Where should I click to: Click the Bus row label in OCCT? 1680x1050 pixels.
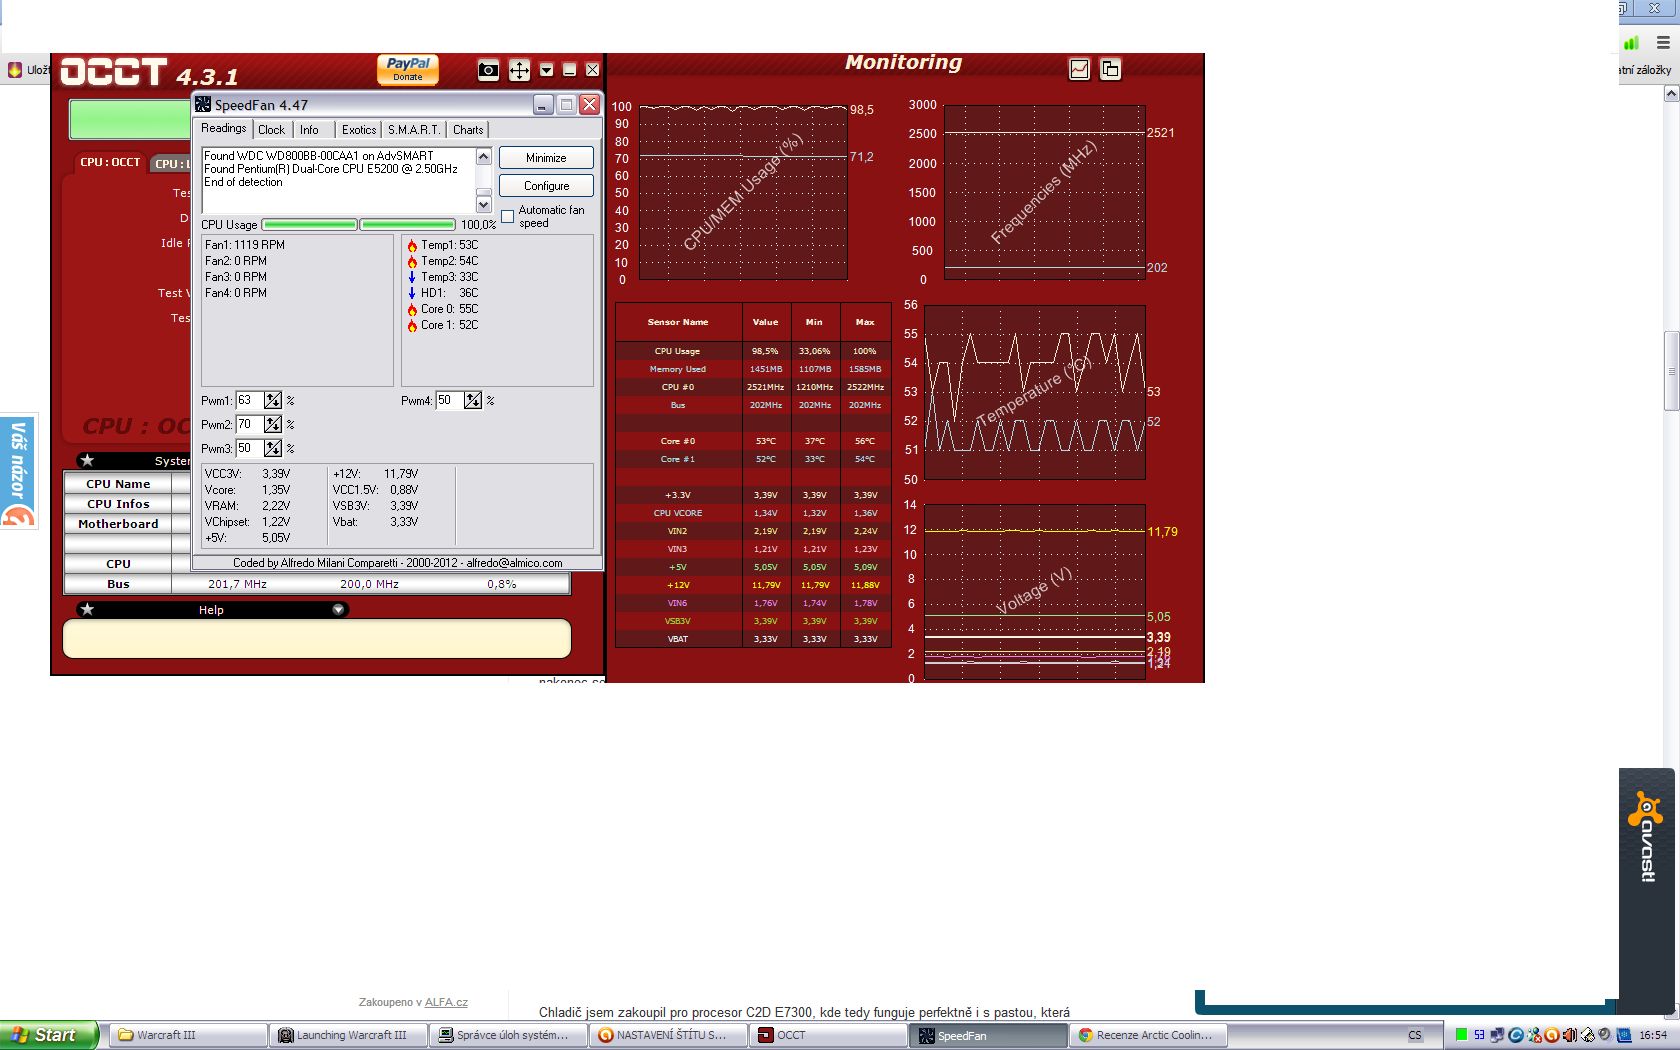pyautogui.click(x=118, y=584)
